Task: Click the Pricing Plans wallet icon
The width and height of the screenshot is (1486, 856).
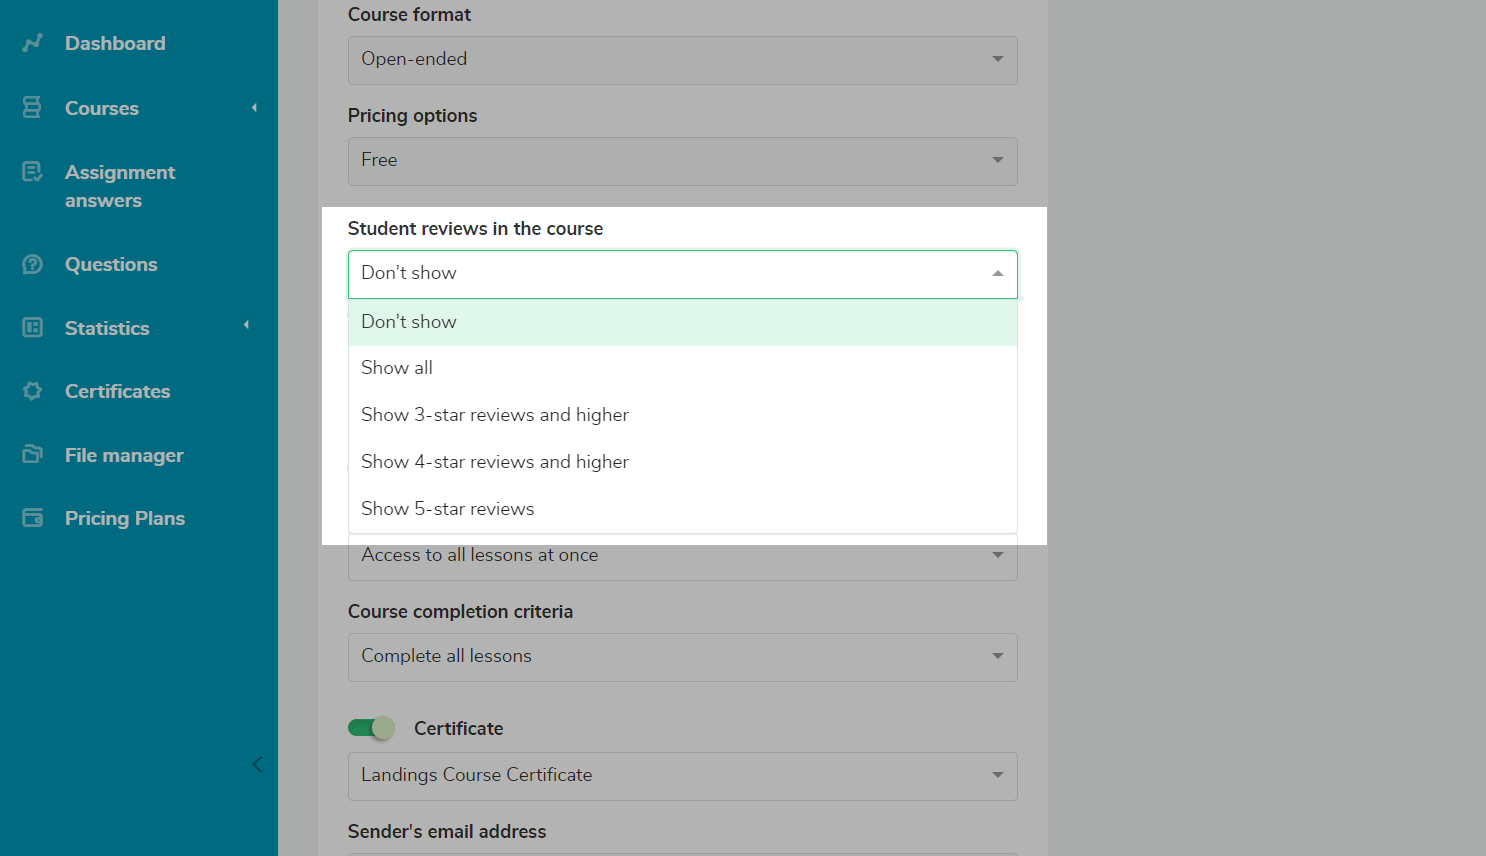Action: 32,518
